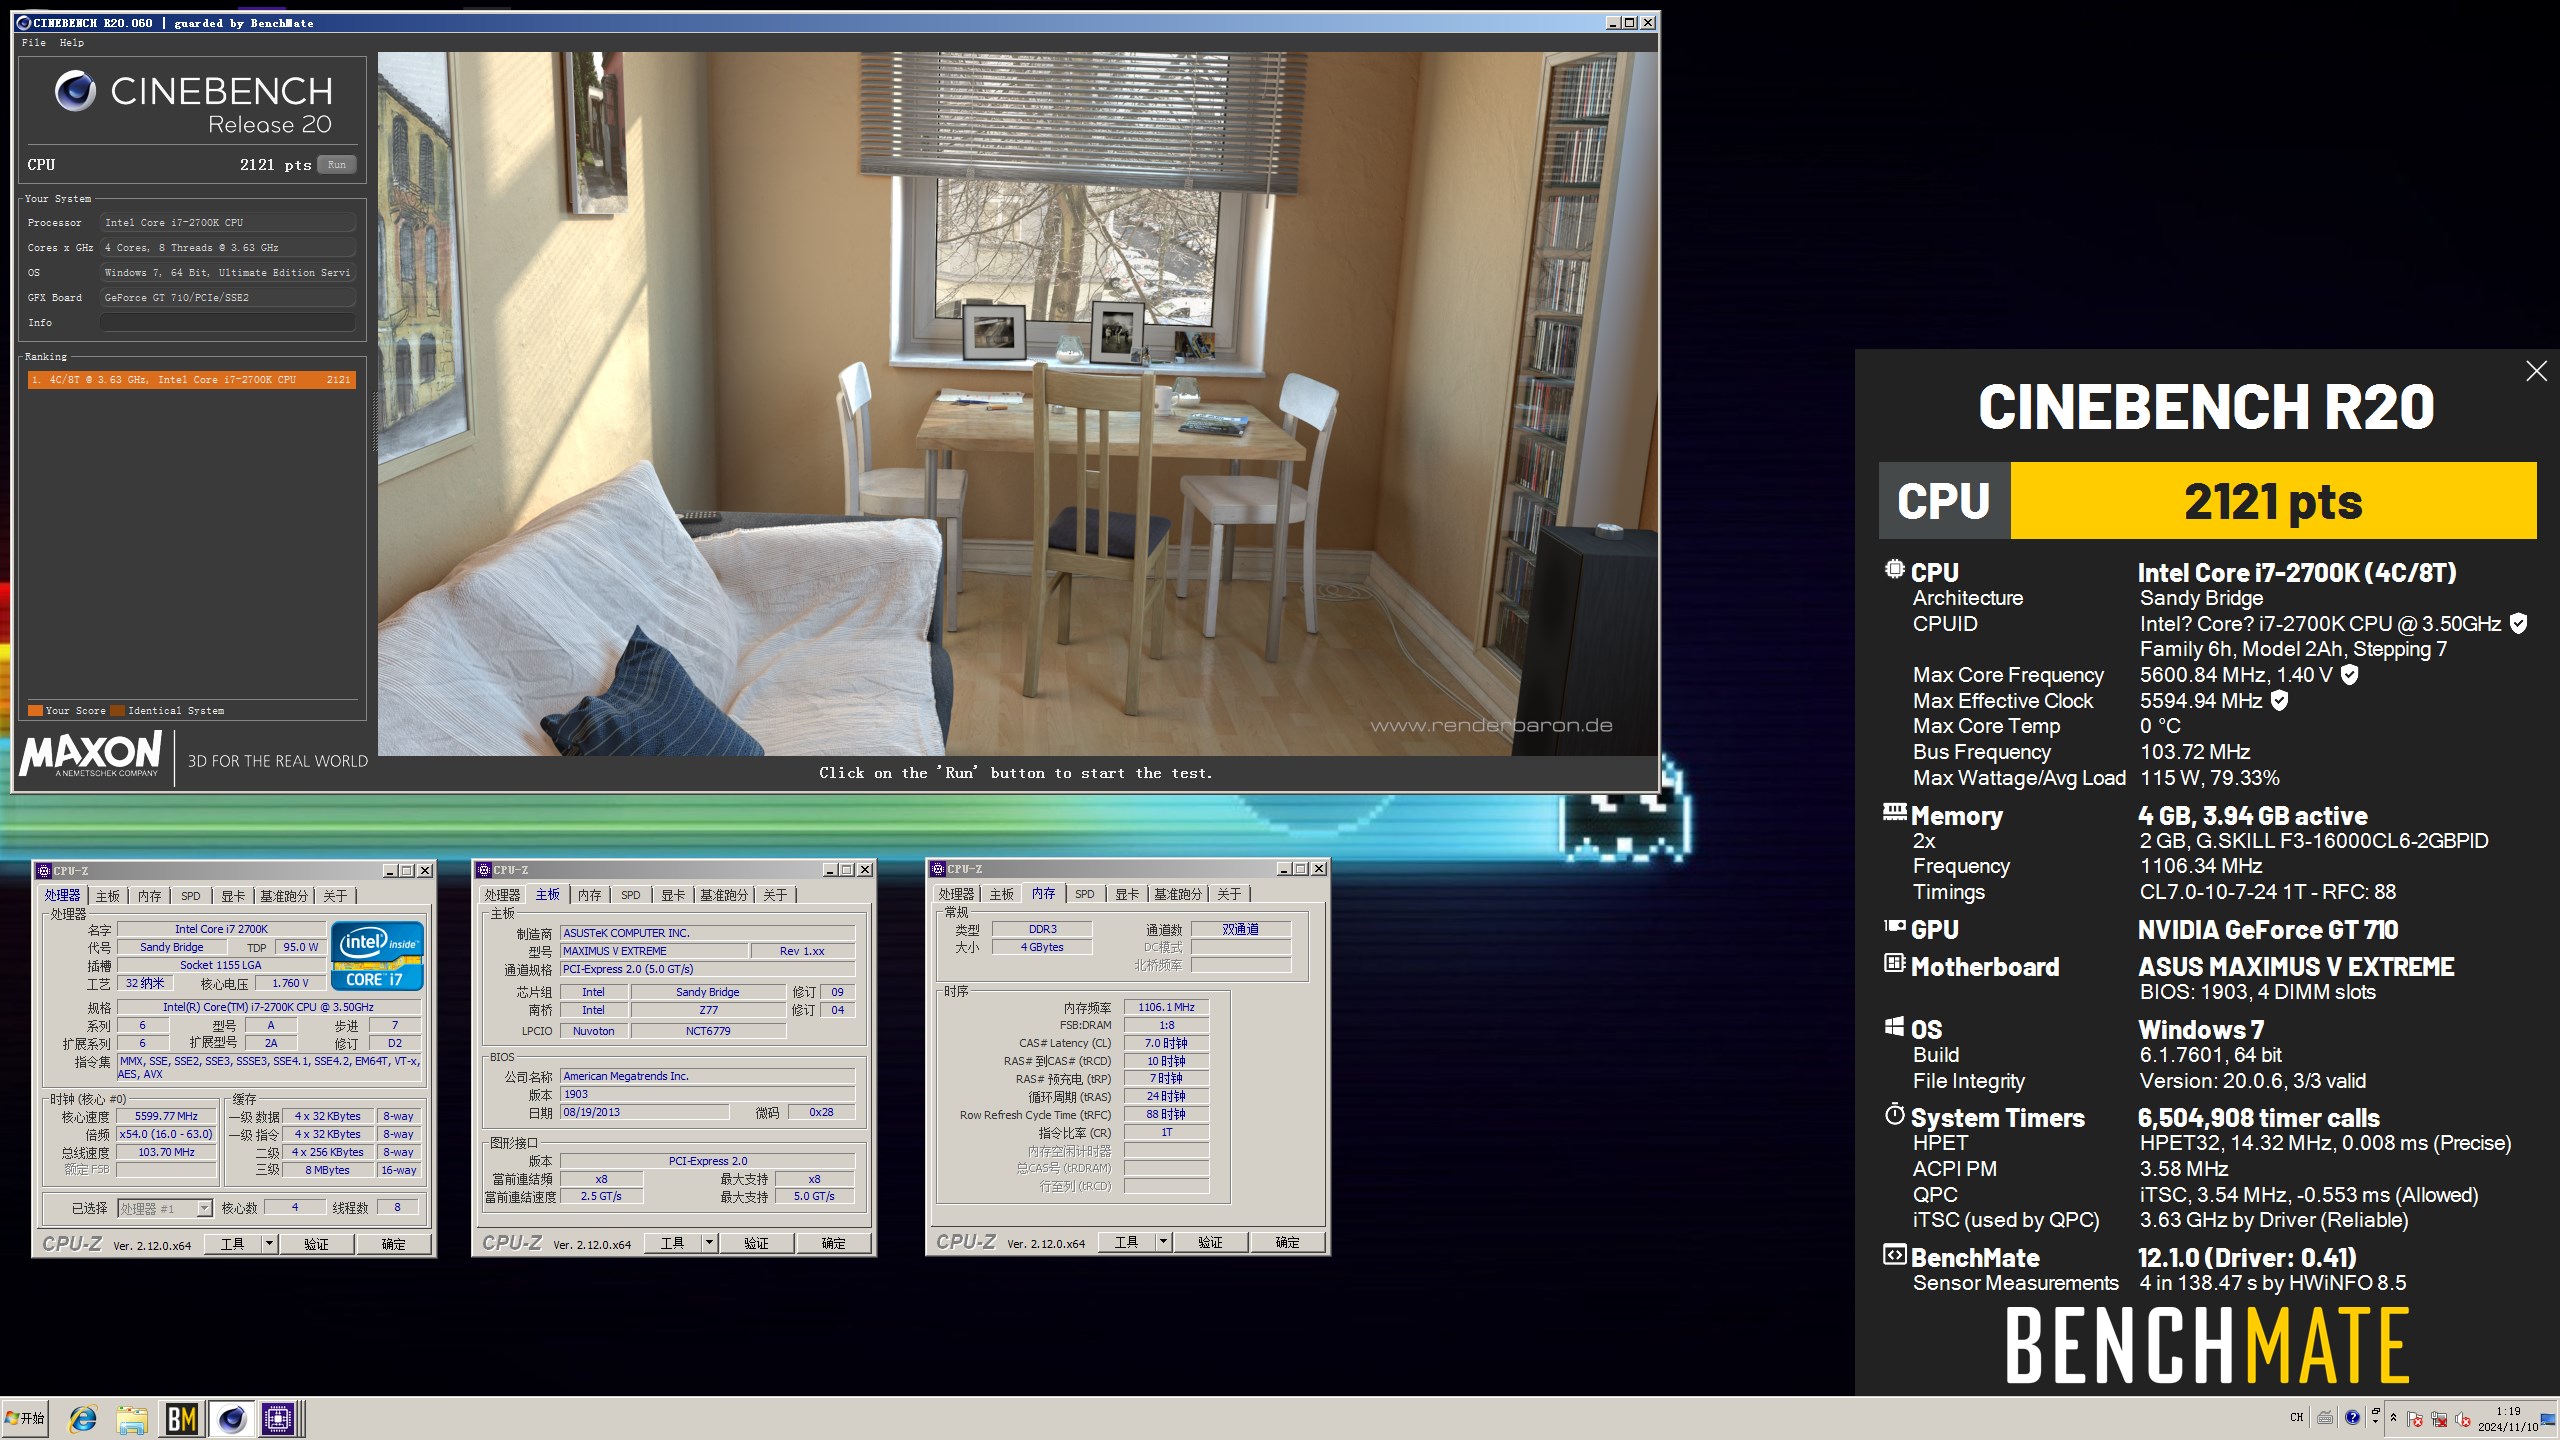The image size is (2560, 1440).
Task: Show hidden tray icons with the chevron
Action: coord(2393,1418)
